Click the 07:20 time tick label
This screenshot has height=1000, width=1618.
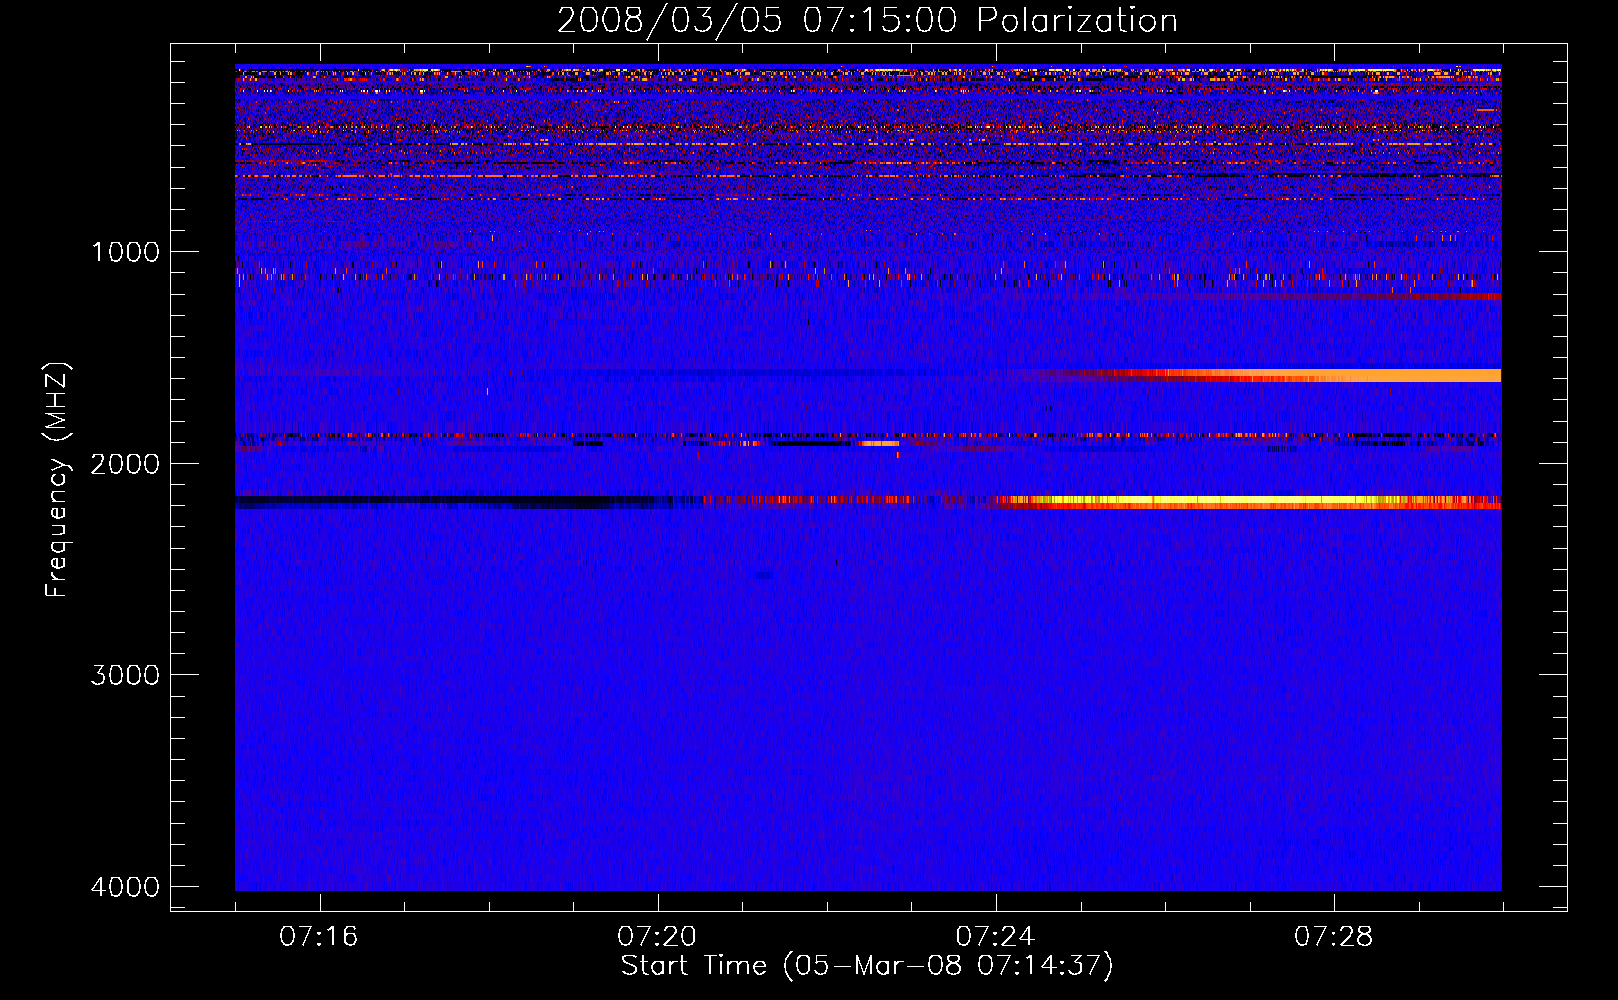point(657,937)
